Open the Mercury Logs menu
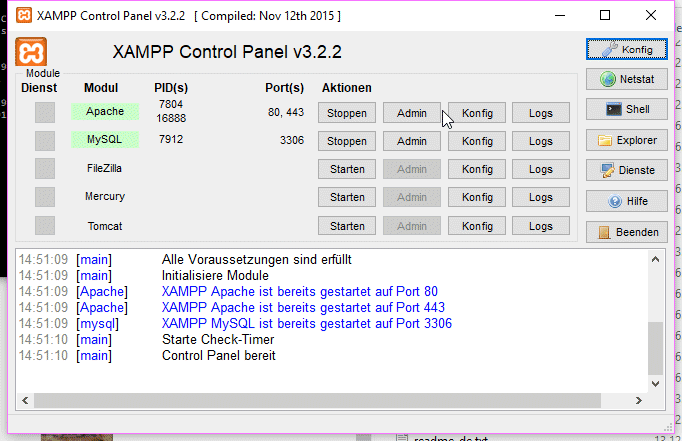This screenshot has width=682, height=441. click(541, 197)
